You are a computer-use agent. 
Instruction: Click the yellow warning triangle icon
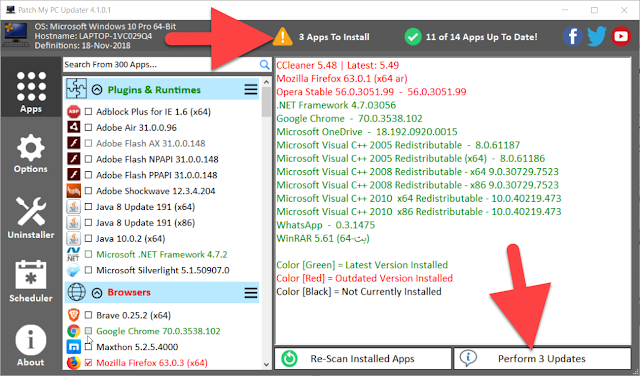[282, 36]
